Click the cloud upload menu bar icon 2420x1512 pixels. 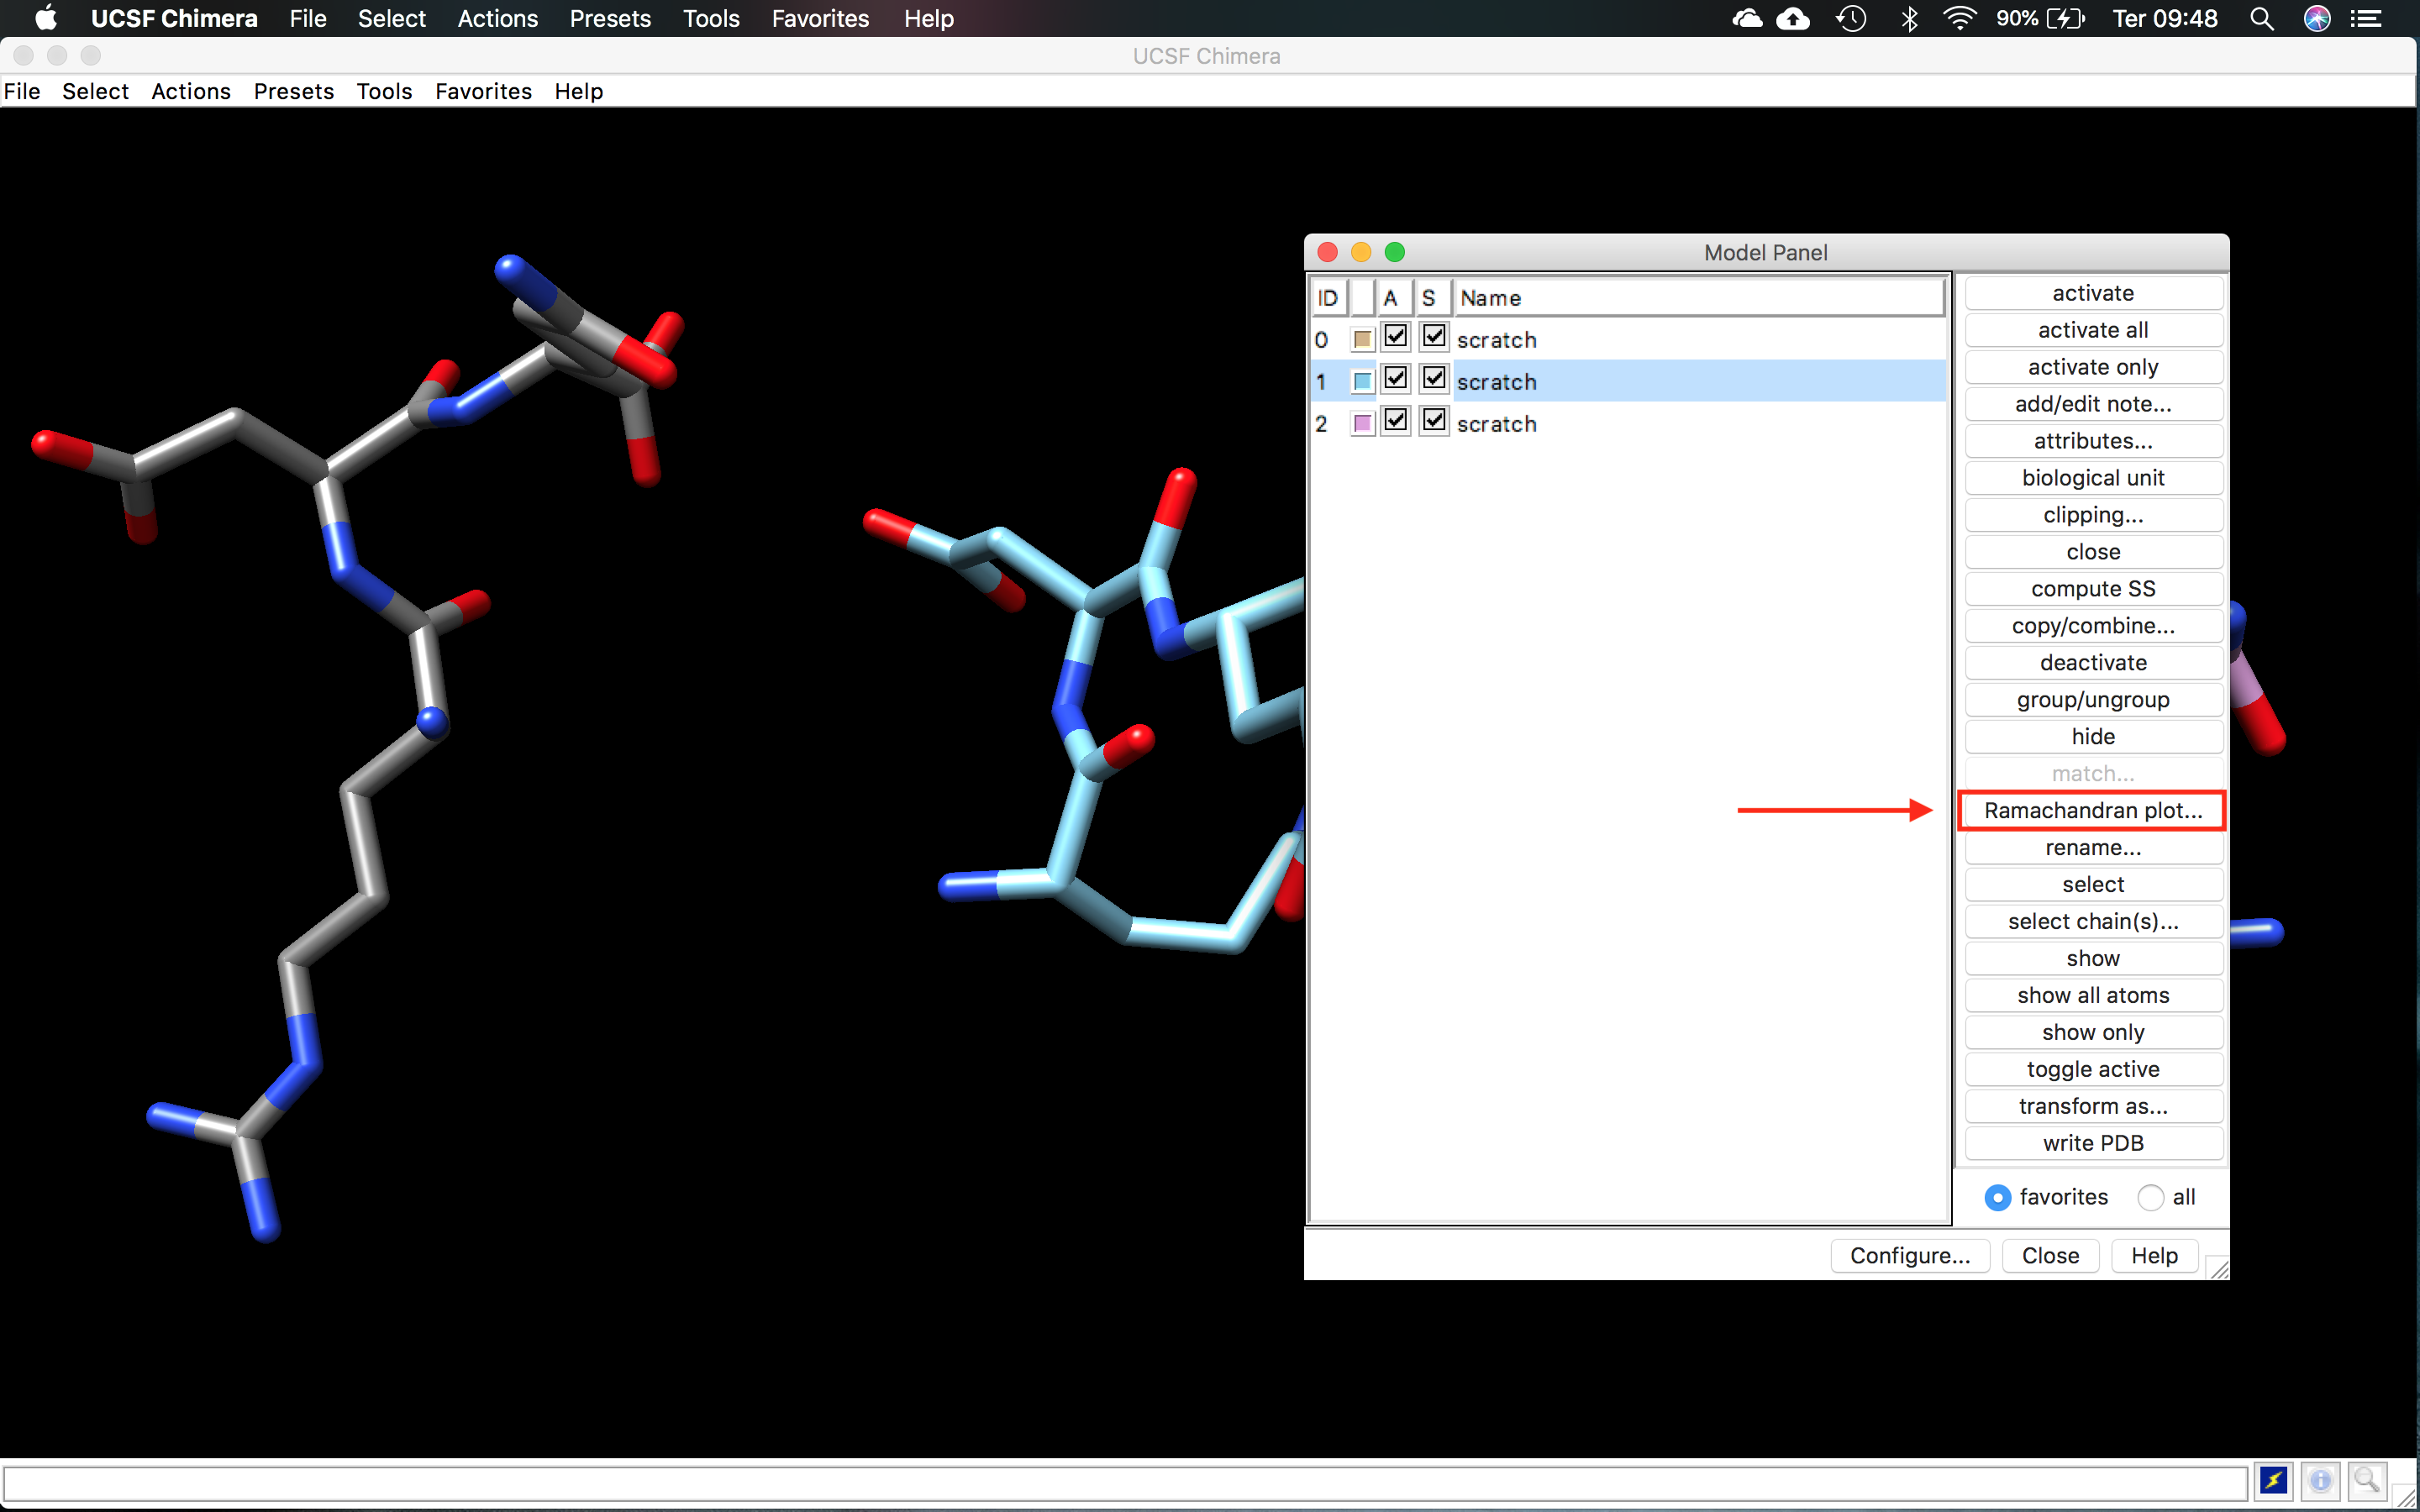(x=1793, y=18)
